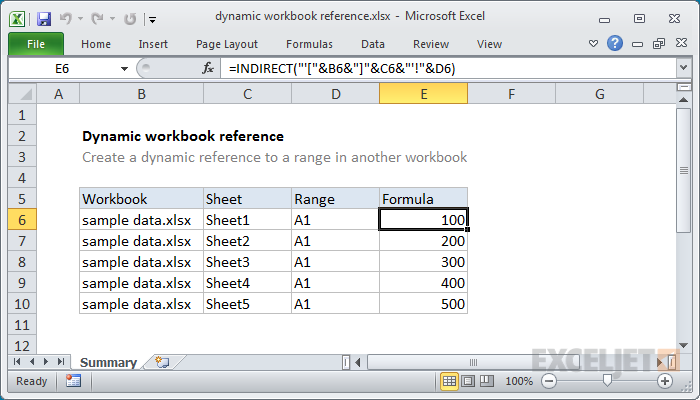Viewport: 700px width, 400px height.
Task: Select row 10 header
Action: [x=22, y=304]
